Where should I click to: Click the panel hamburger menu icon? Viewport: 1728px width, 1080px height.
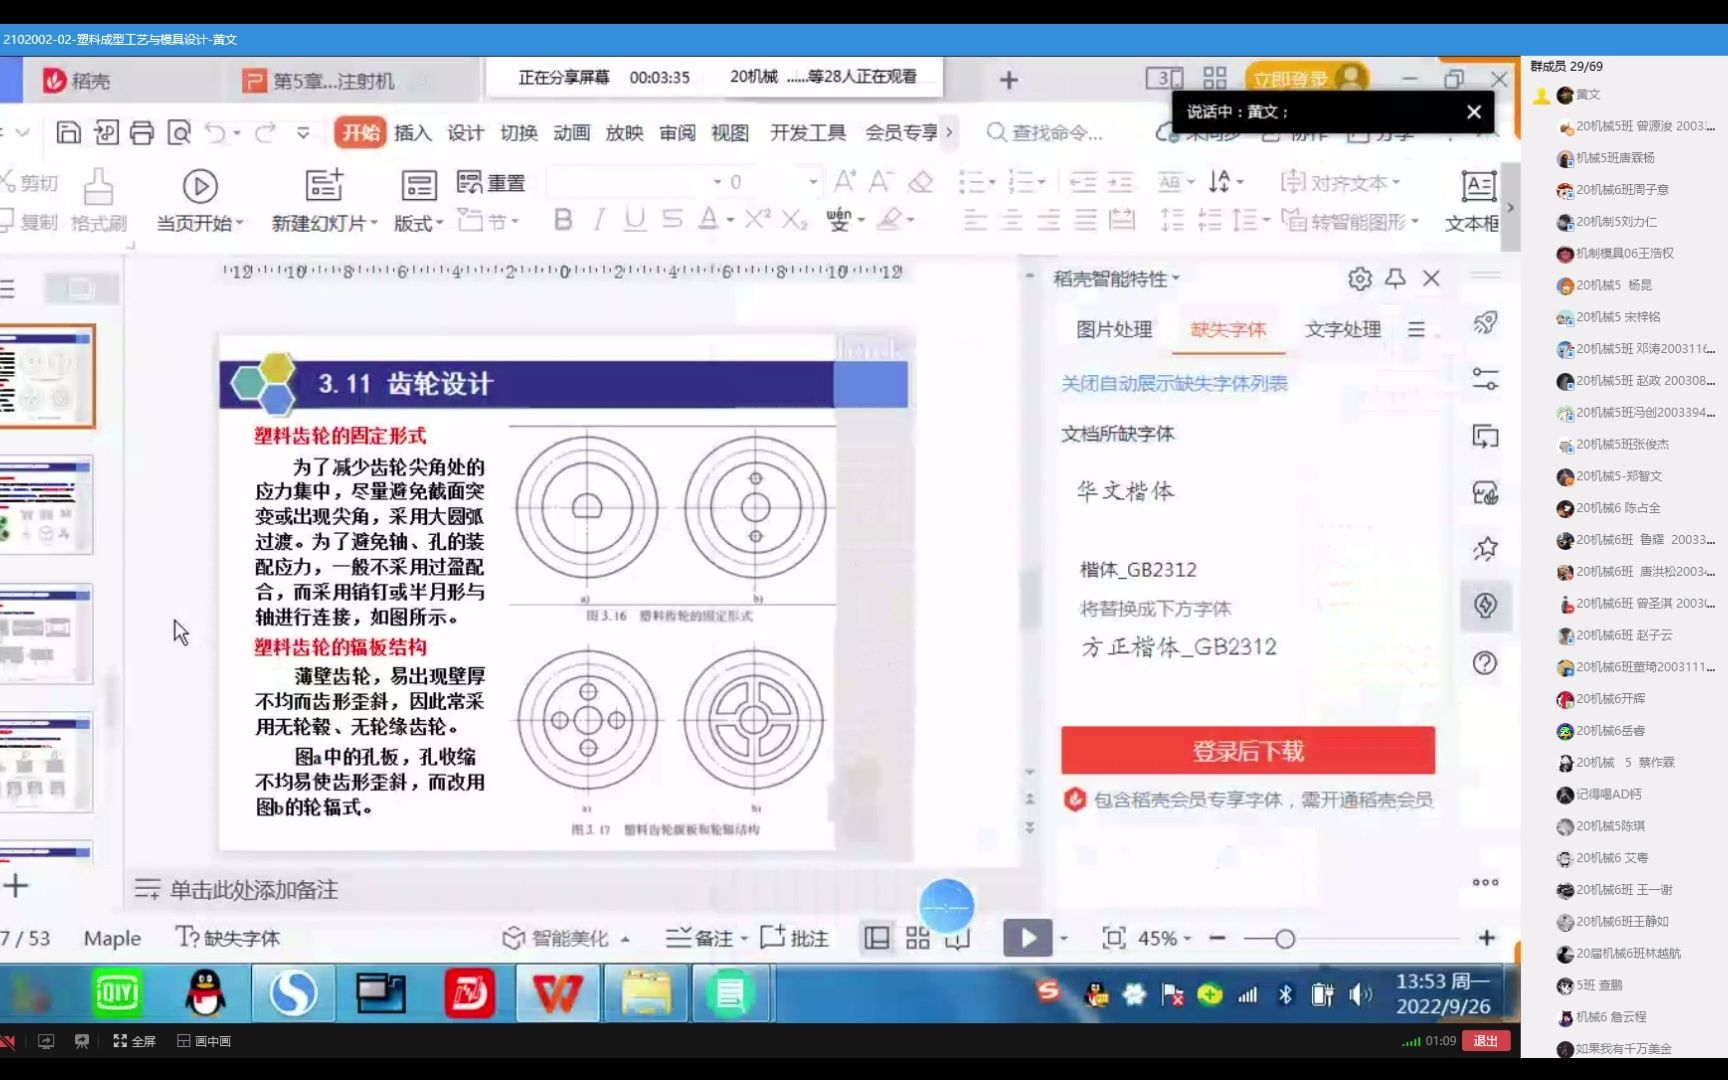click(1416, 330)
